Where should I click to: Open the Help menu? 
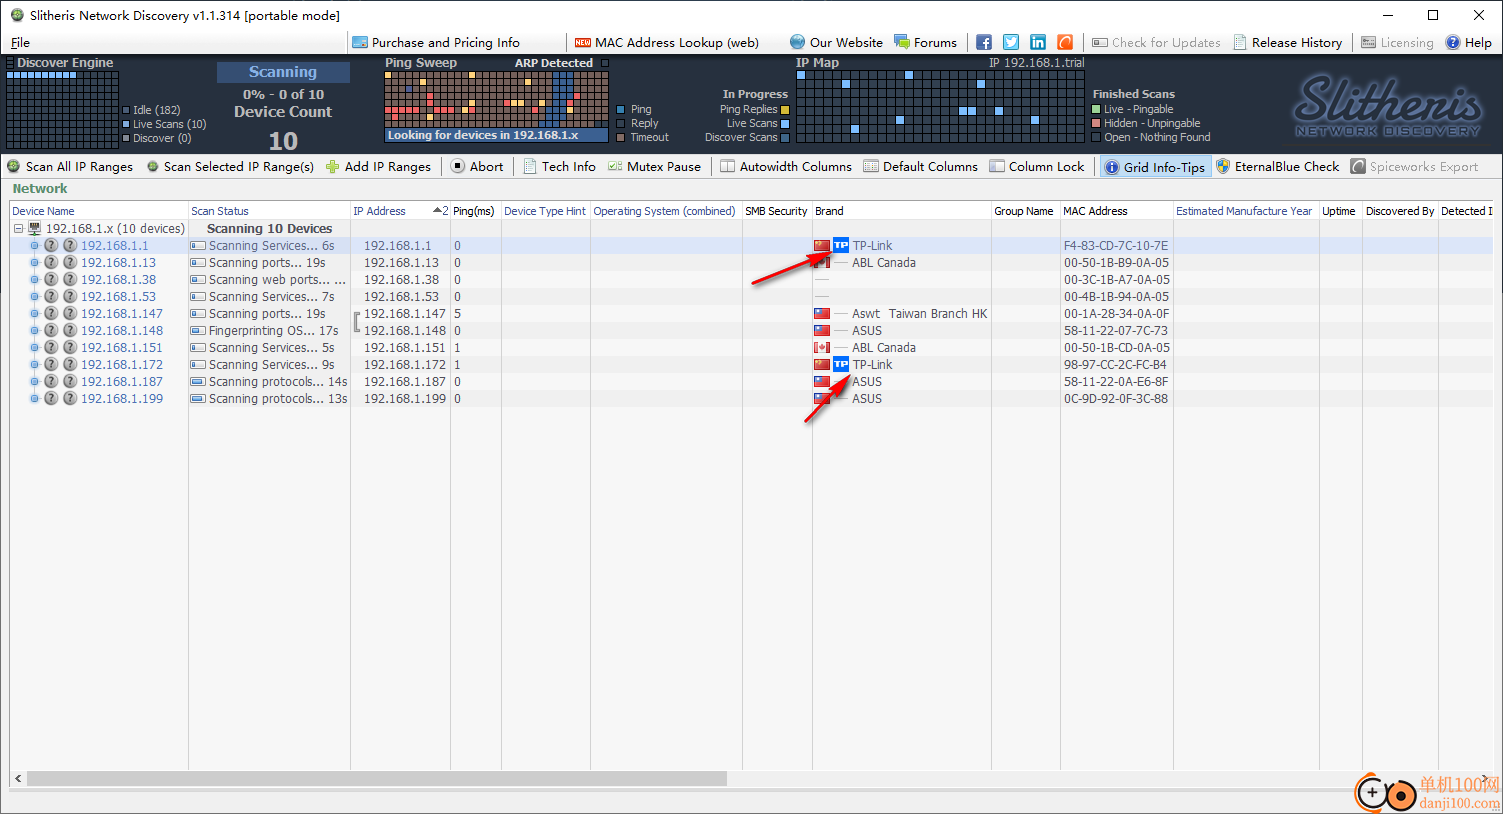coord(1469,42)
